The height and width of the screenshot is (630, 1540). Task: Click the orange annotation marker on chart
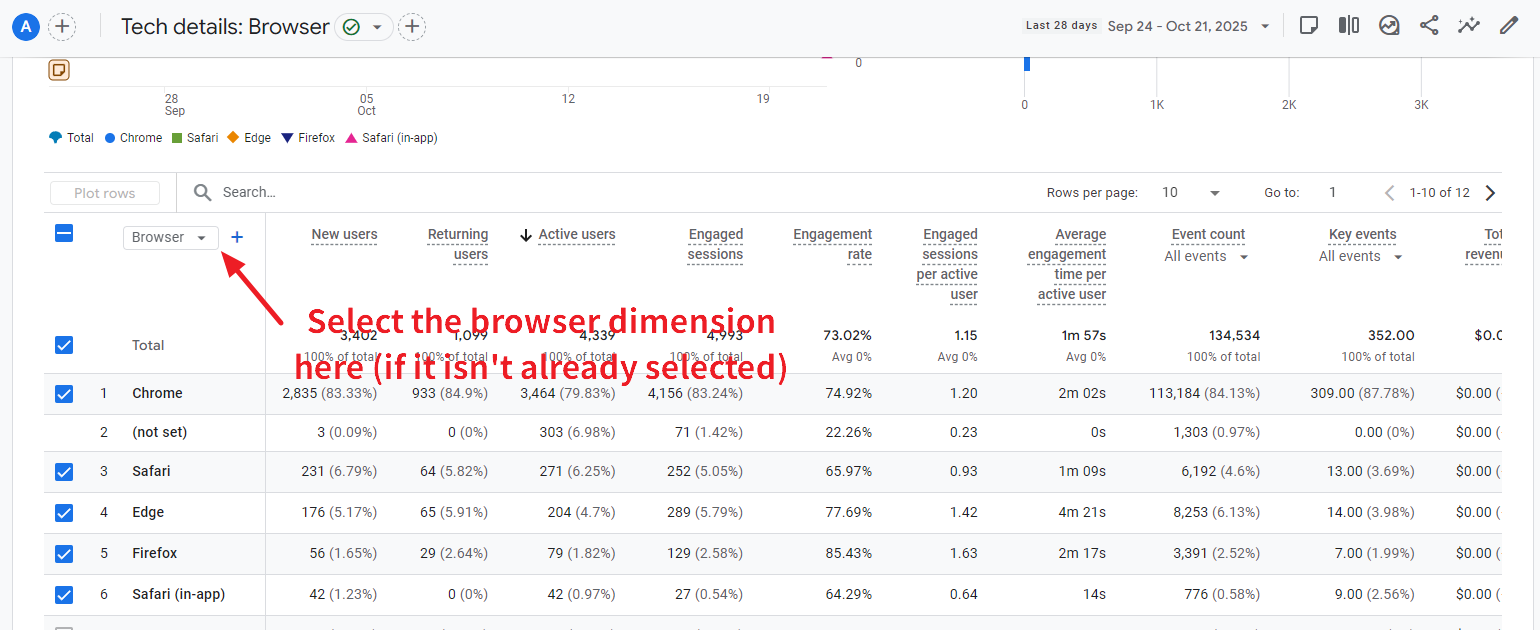click(59, 70)
